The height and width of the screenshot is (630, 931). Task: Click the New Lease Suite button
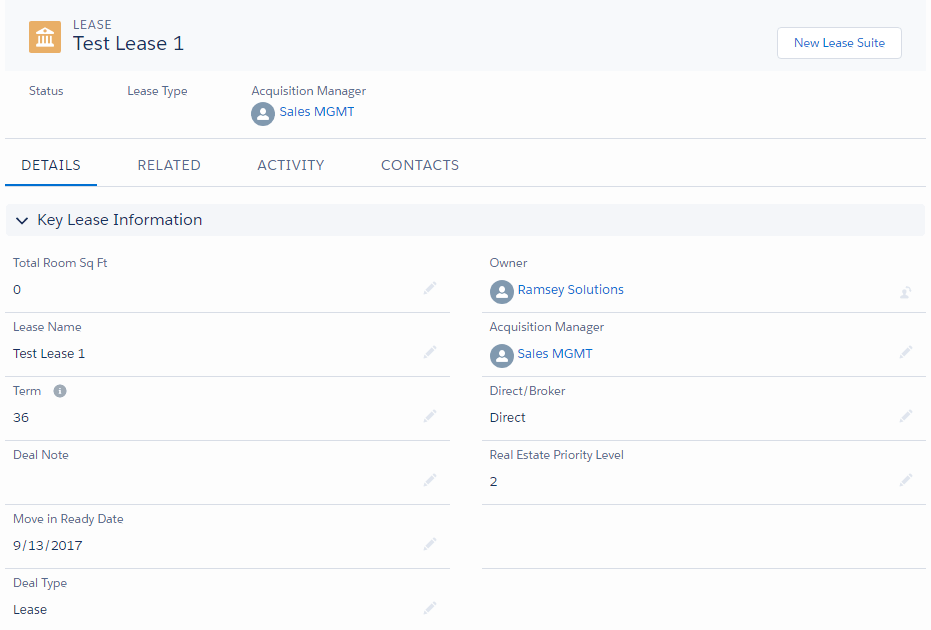(839, 43)
